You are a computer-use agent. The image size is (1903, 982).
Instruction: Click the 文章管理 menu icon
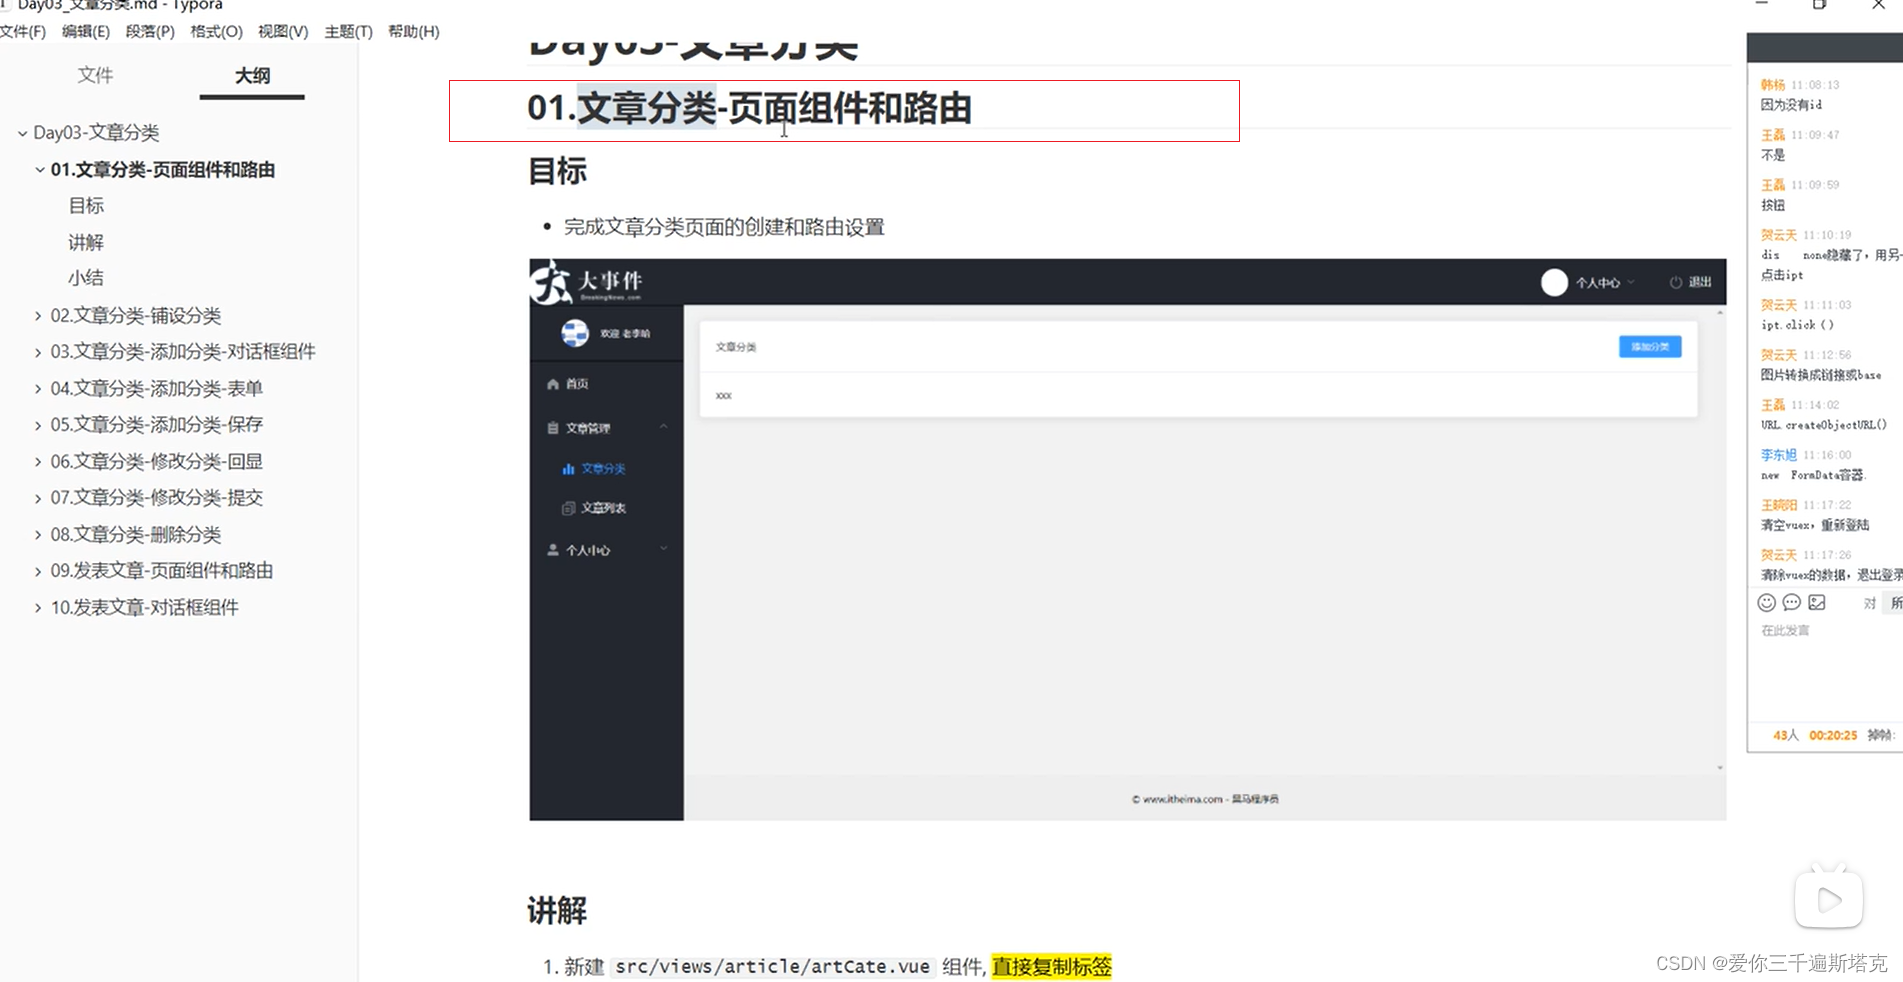coord(553,428)
